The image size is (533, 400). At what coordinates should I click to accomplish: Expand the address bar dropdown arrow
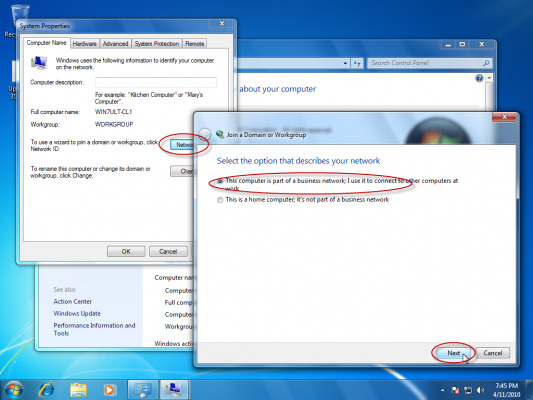(345, 63)
